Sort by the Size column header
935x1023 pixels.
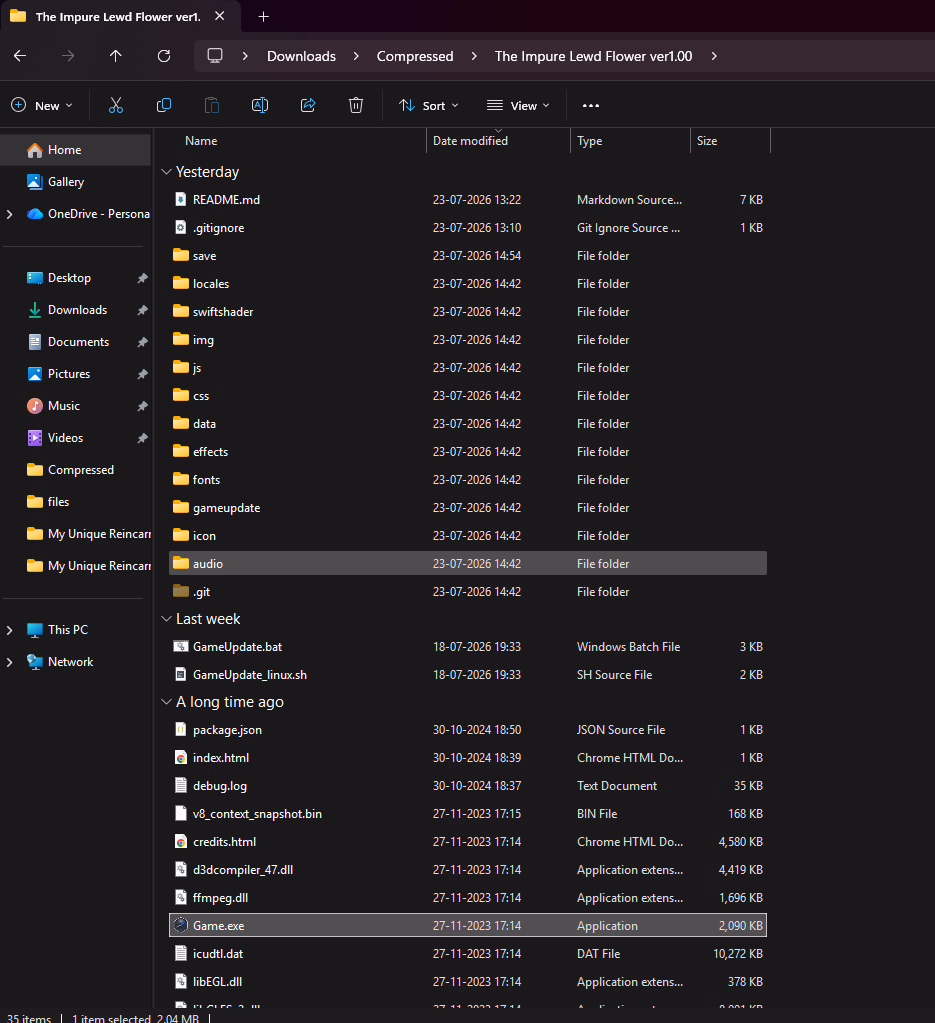coord(730,140)
